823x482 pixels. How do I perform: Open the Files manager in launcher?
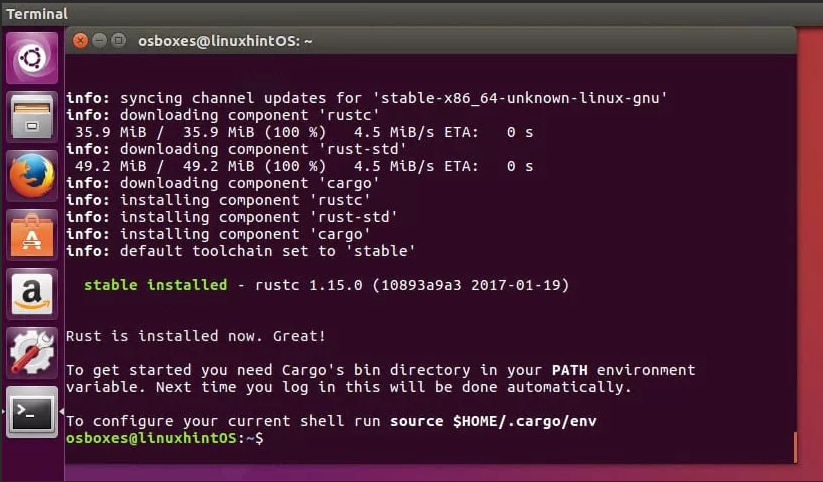32,117
